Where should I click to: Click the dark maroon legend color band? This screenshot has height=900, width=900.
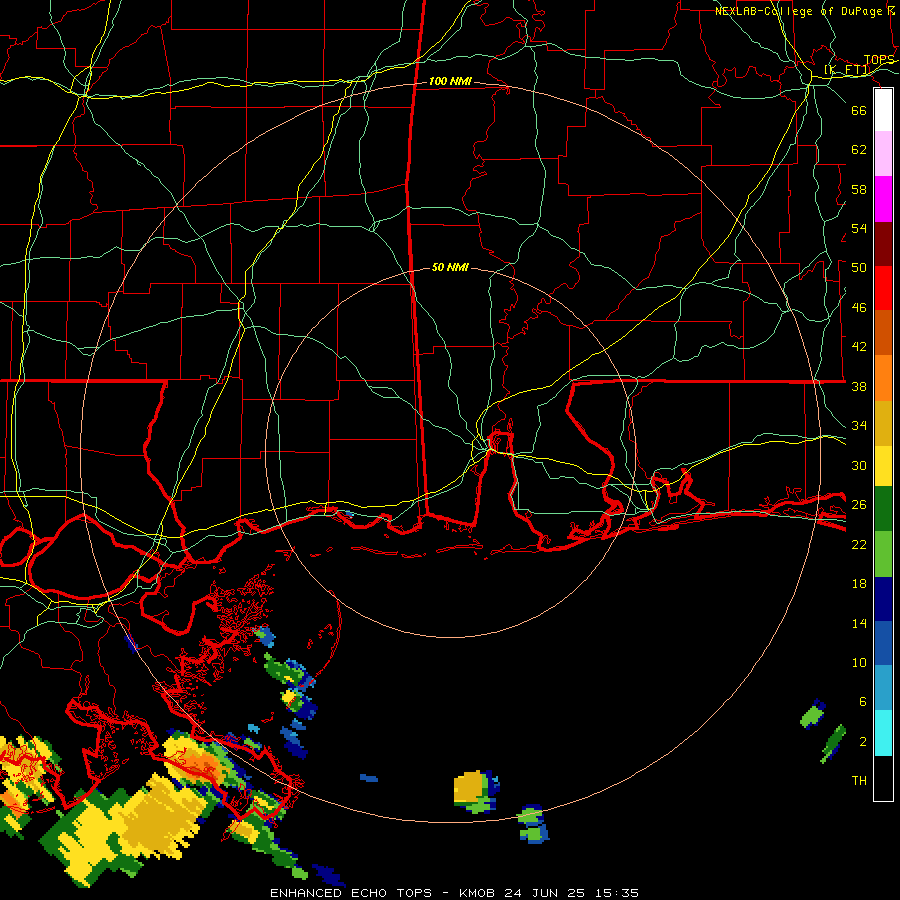click(x=883, y=244)
